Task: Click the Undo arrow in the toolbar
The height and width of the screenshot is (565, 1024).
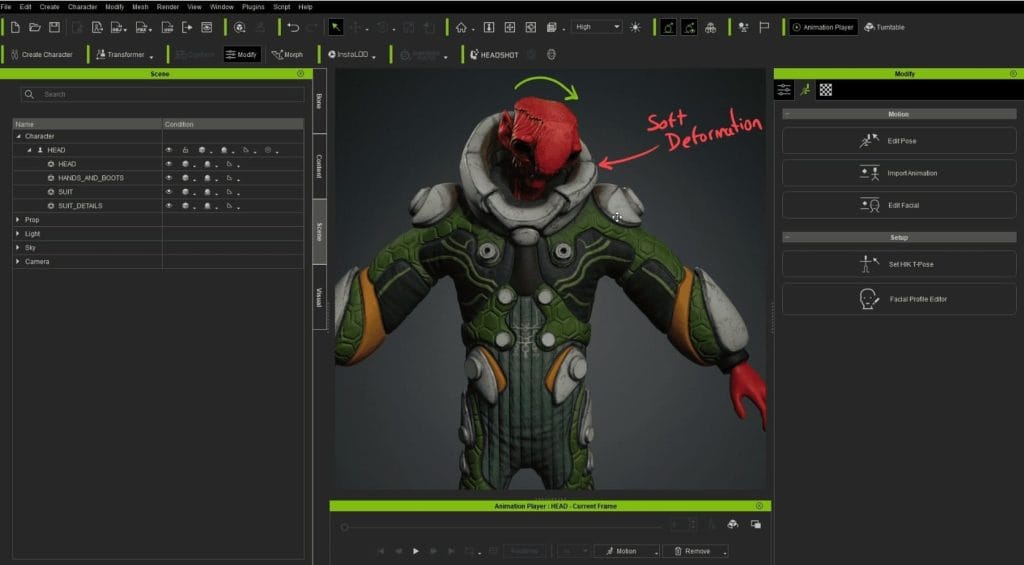Action: (x=292, y=27)
